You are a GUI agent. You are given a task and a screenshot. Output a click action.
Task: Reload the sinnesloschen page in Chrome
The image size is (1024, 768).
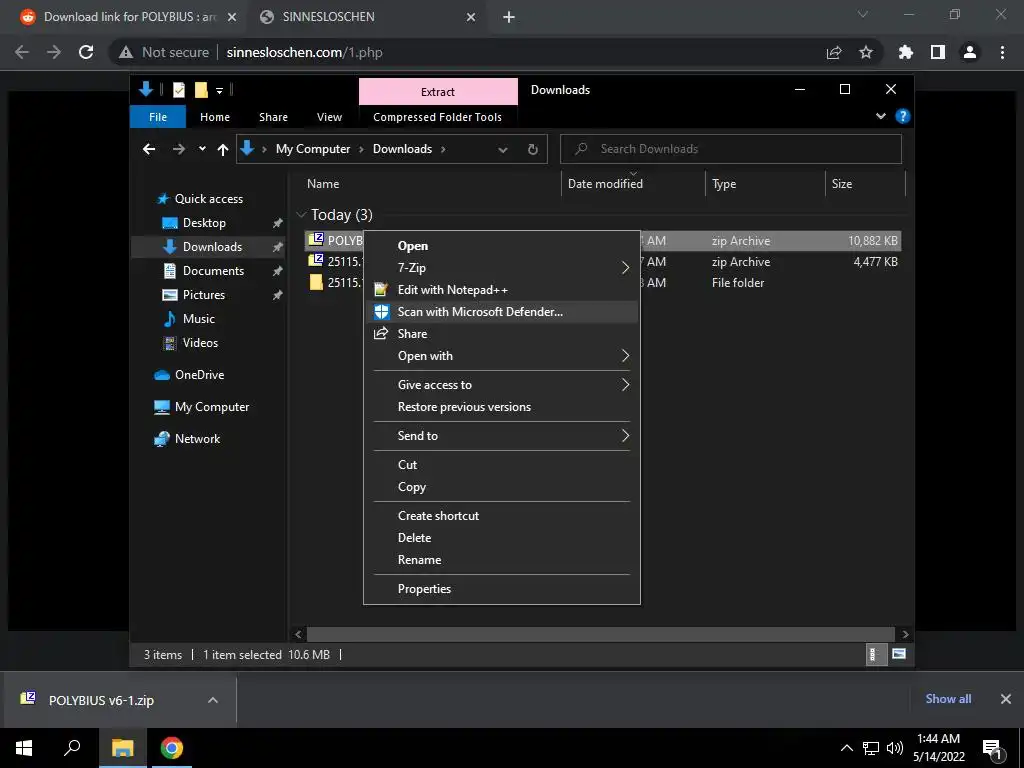[86, 52]
